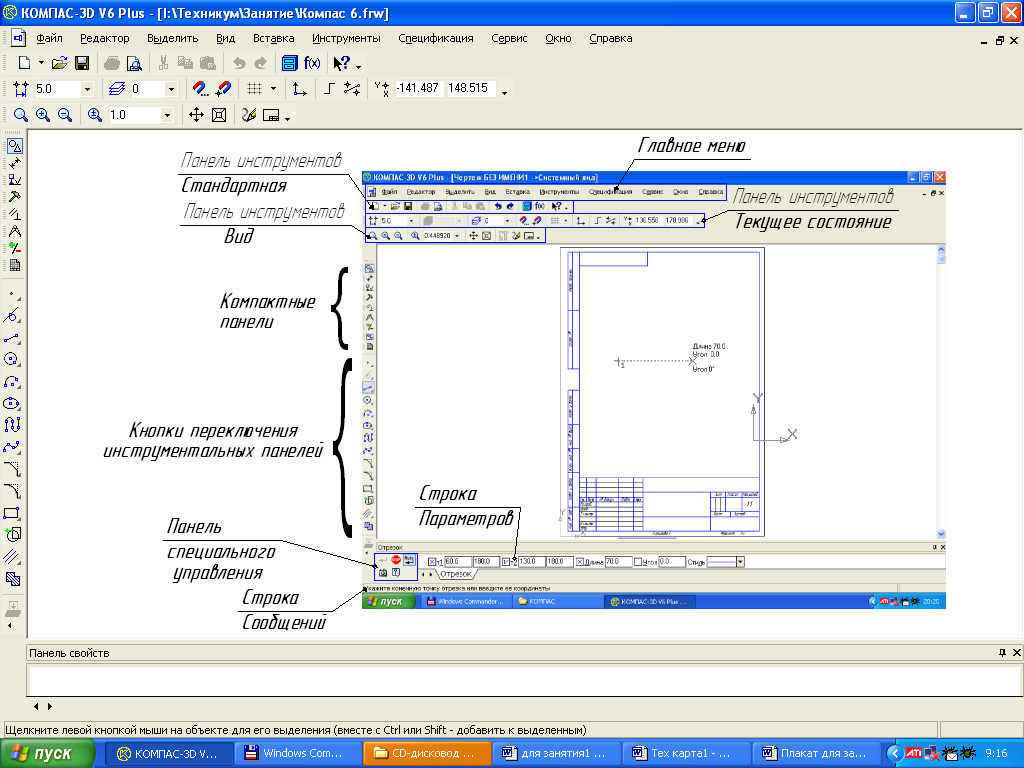Select the Line segment tool
The height and width of the screenshot is (768, 1024).
12,338
